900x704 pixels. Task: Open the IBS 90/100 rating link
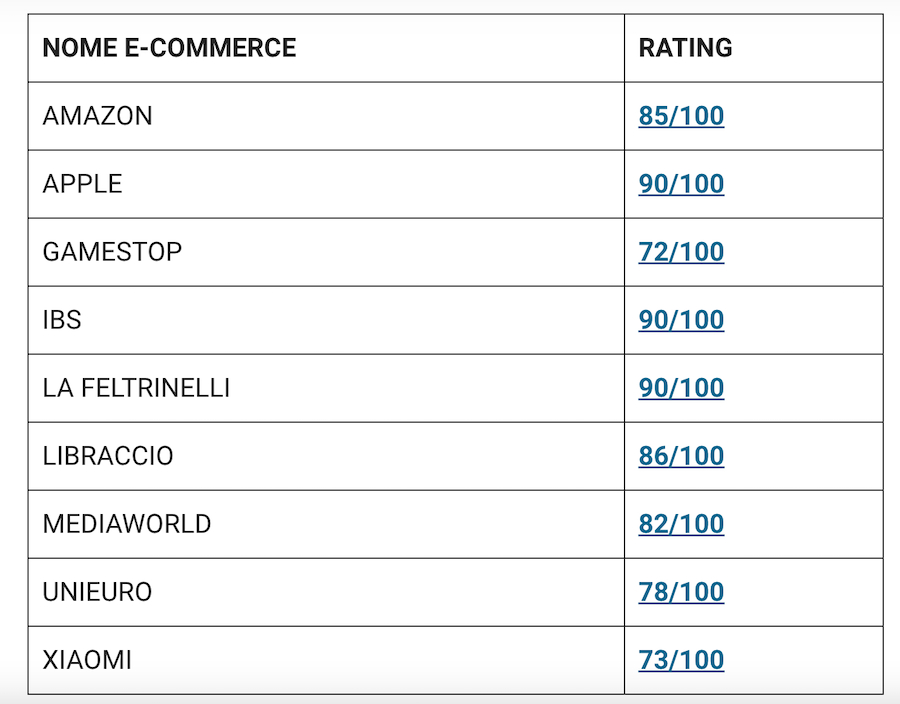tap(681, 320)
